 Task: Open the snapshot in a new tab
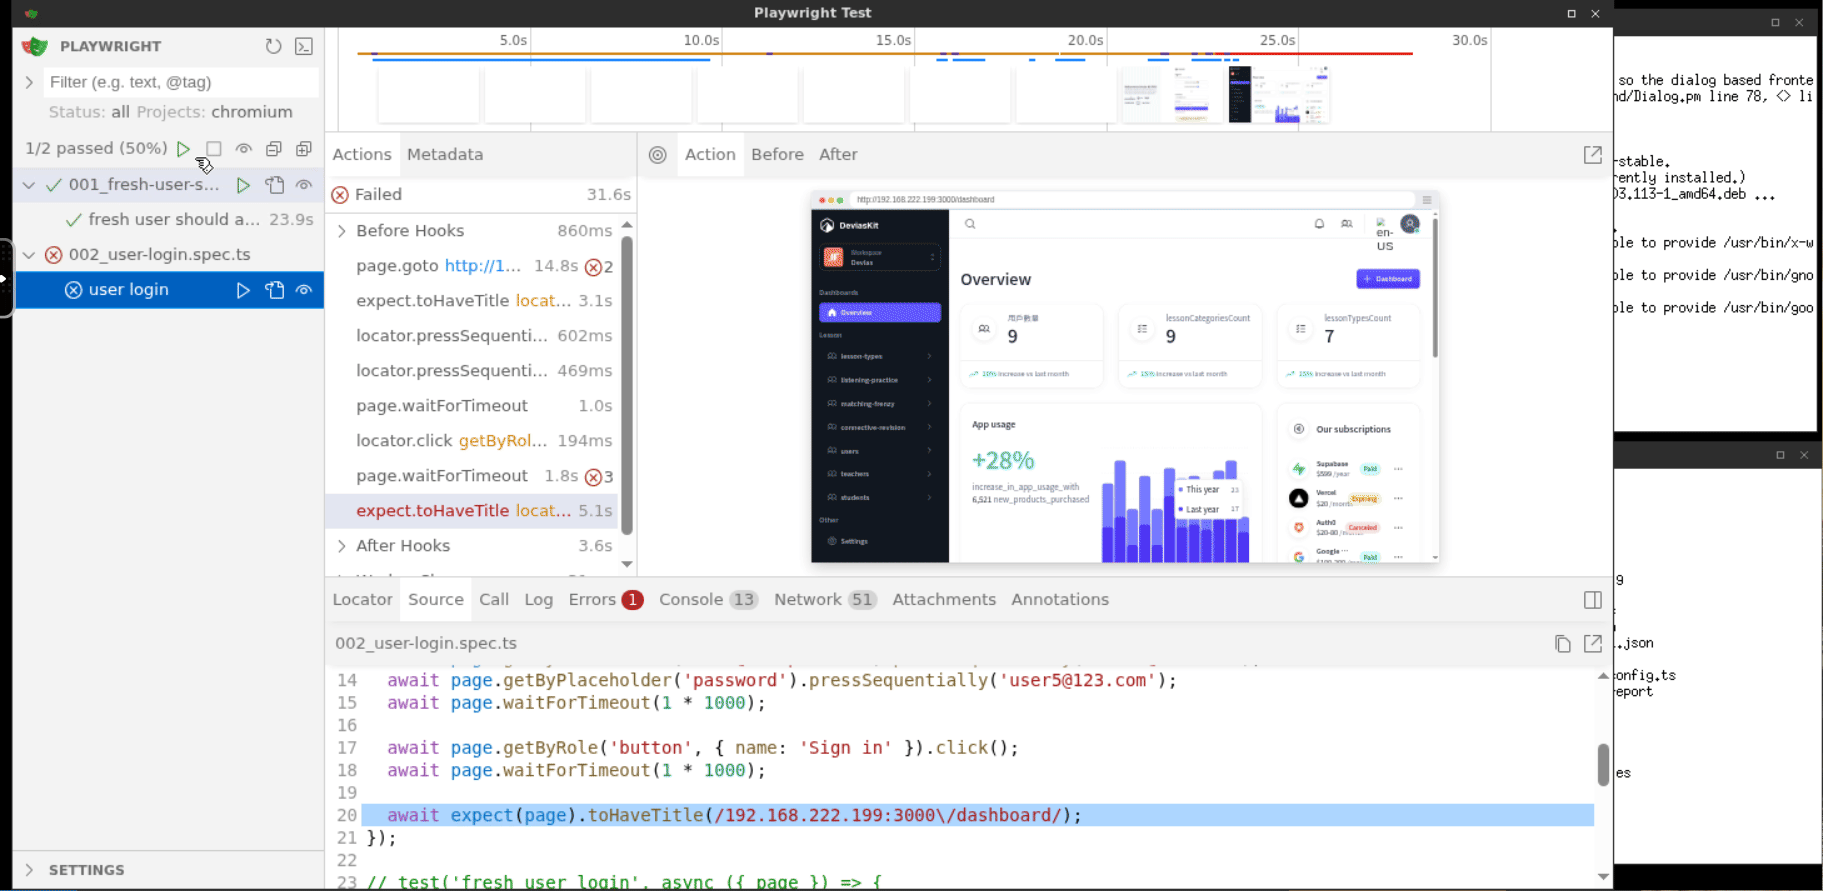coord(1592,155)
